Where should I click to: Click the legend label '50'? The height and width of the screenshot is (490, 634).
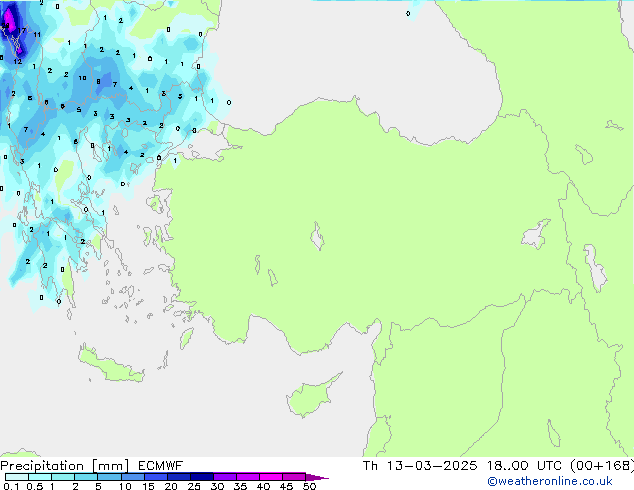pyautogui.click(x=309, y=486)
